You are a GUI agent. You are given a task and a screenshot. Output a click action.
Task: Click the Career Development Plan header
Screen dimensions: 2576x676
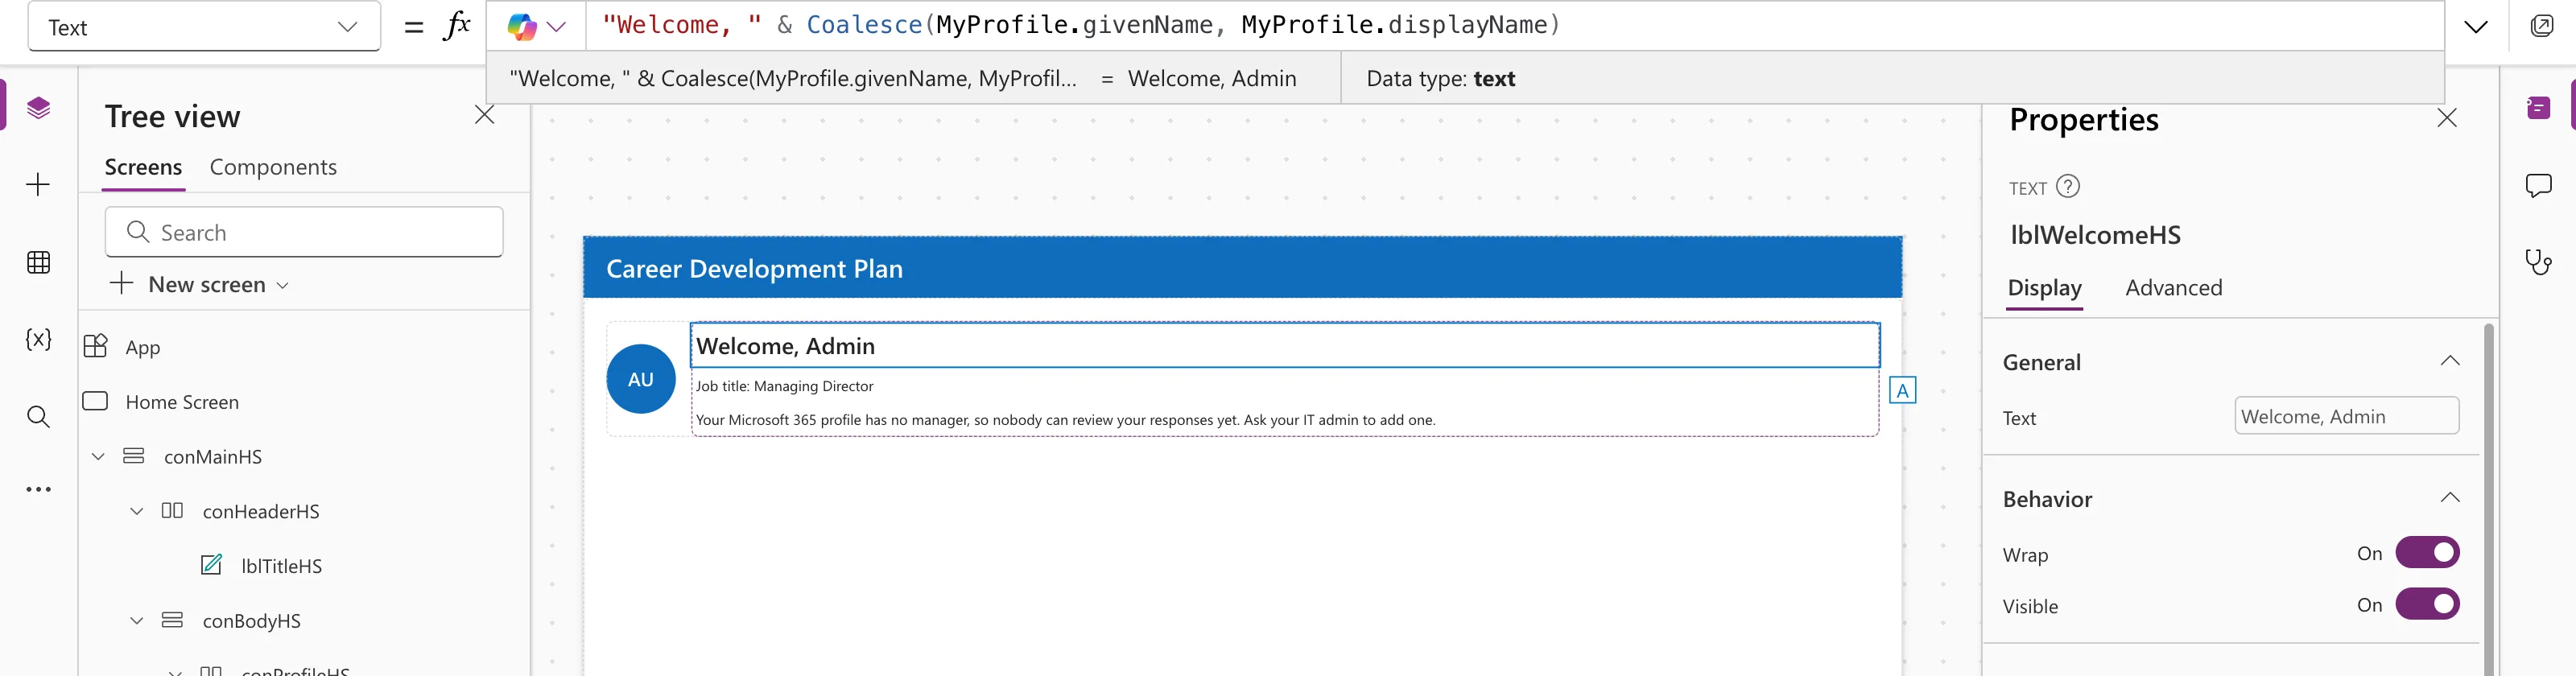[x=1242, y=268]
